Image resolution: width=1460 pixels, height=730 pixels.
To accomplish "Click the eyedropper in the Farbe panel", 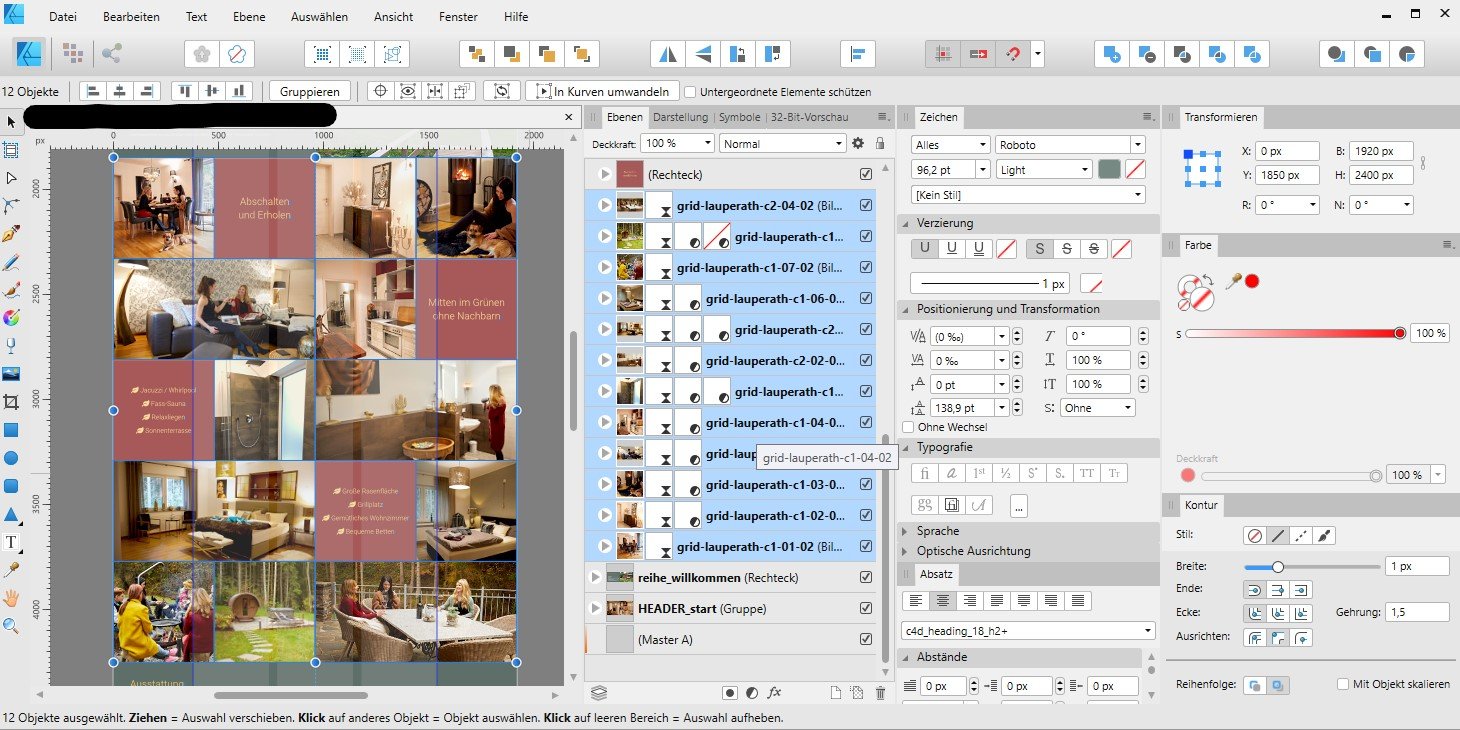I will (x=1233, y=281).
